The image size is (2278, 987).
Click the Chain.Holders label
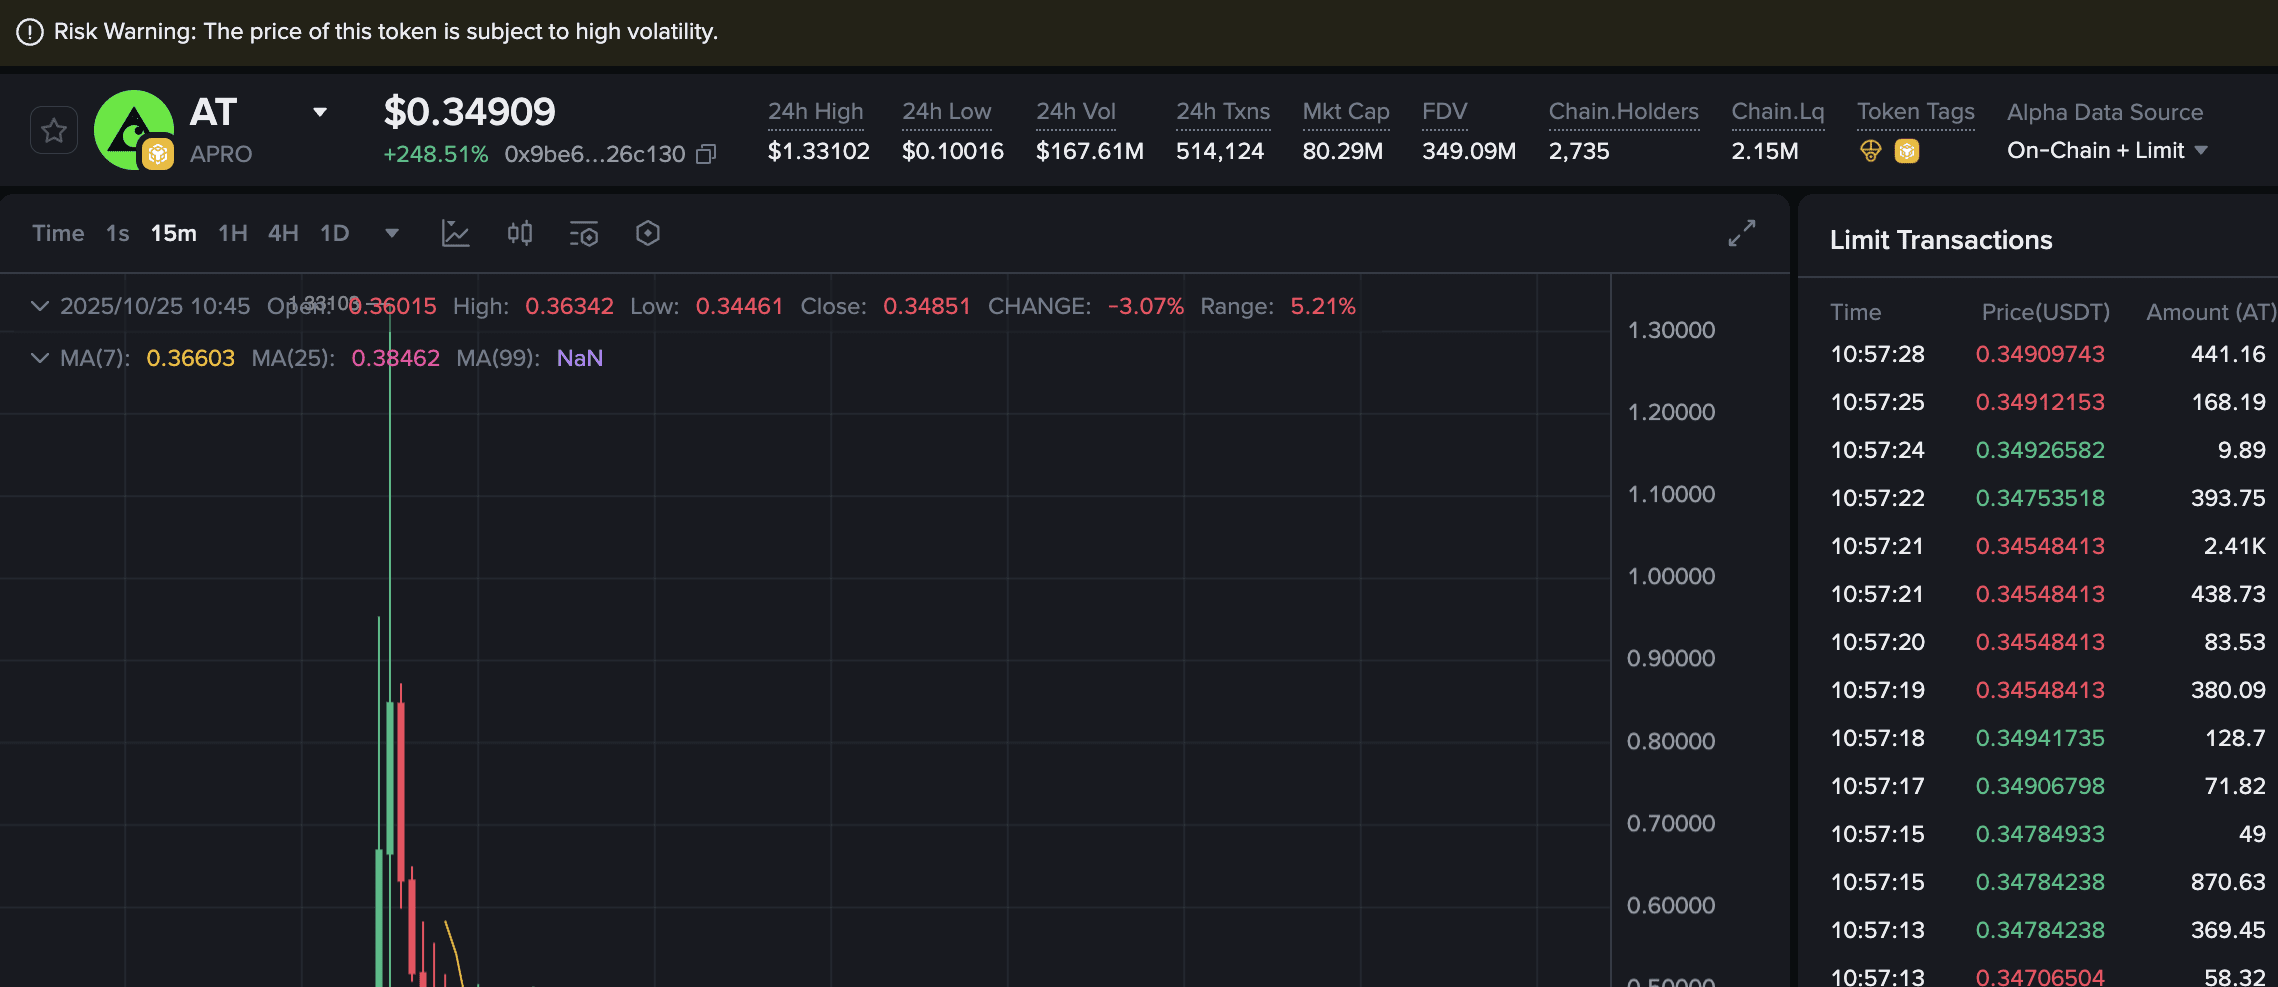click(x=1624, y=112)
